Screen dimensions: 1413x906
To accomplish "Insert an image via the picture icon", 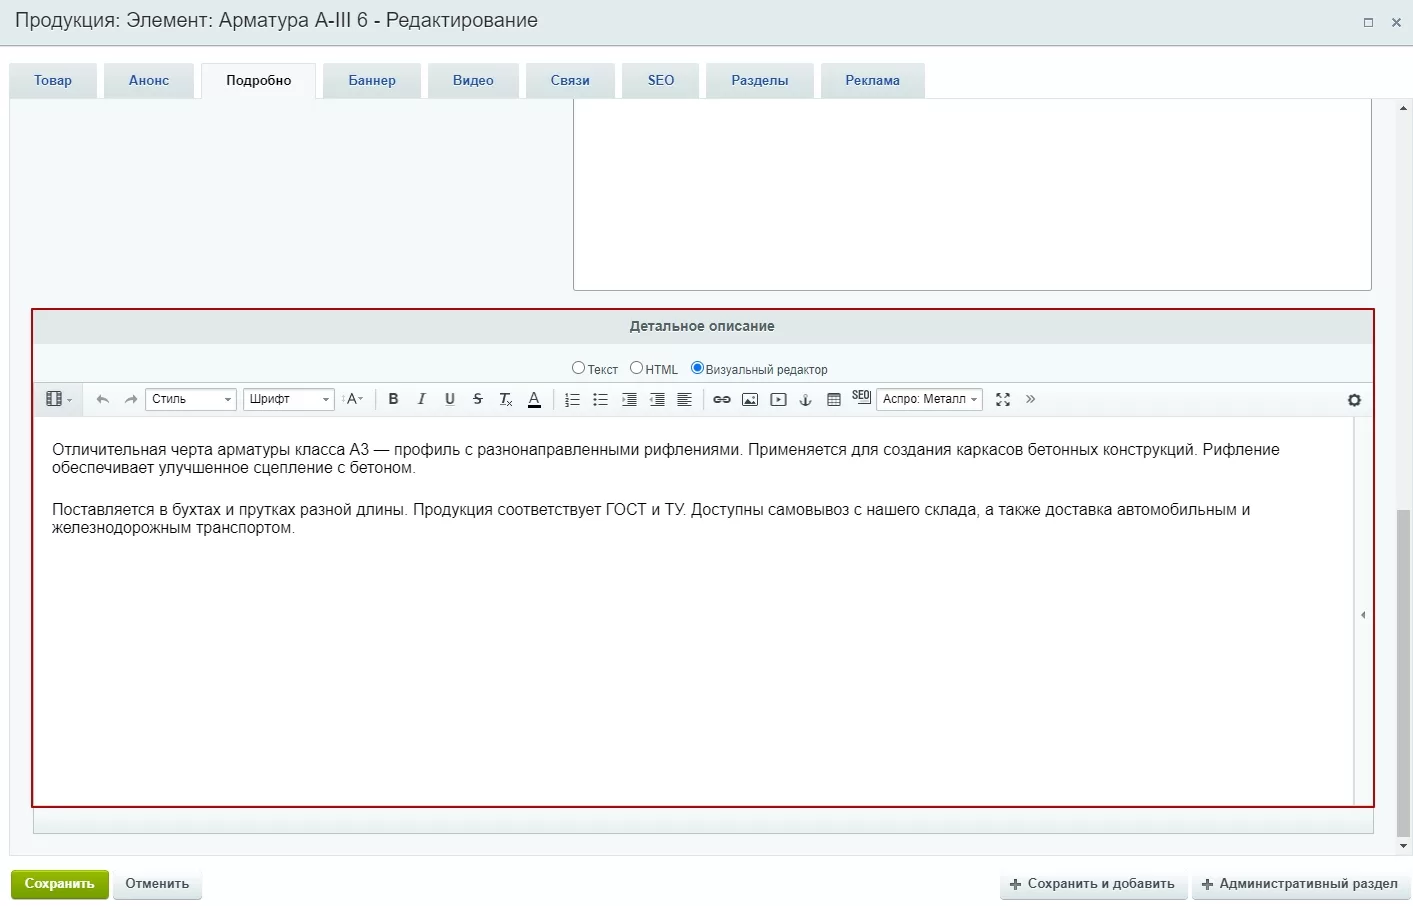I will pyautogui.click(x=750, y=399).
